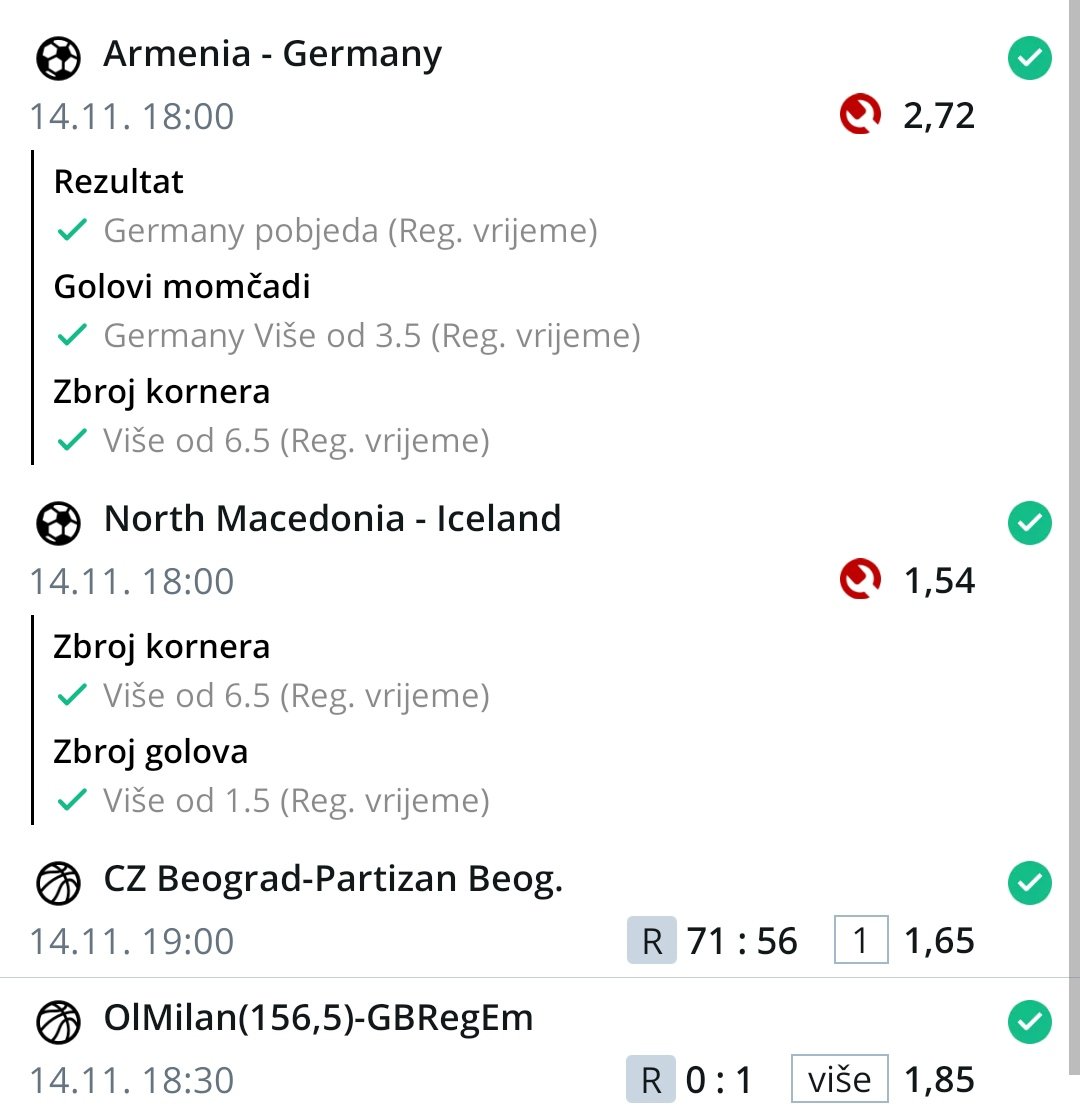This screenshot has width=1080, height=1113.
Task: Click the boxed '1' pick tag
Action: coord(861,942)
